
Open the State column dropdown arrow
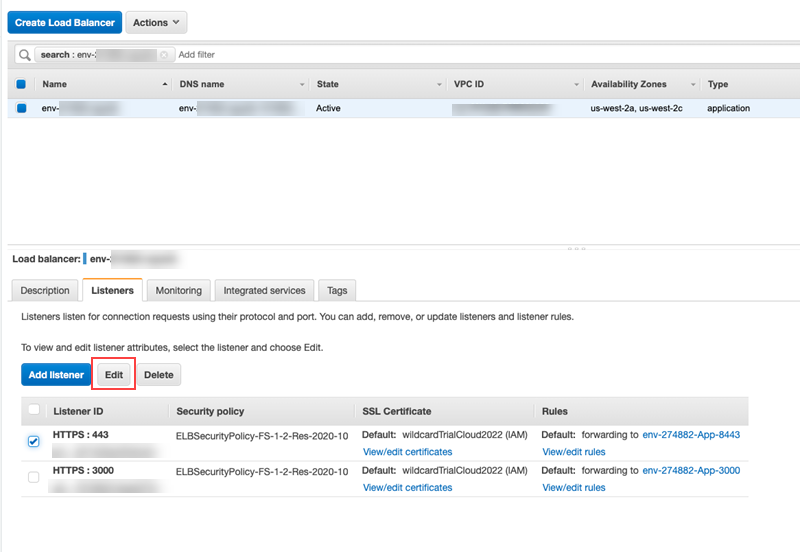point(439,84)
